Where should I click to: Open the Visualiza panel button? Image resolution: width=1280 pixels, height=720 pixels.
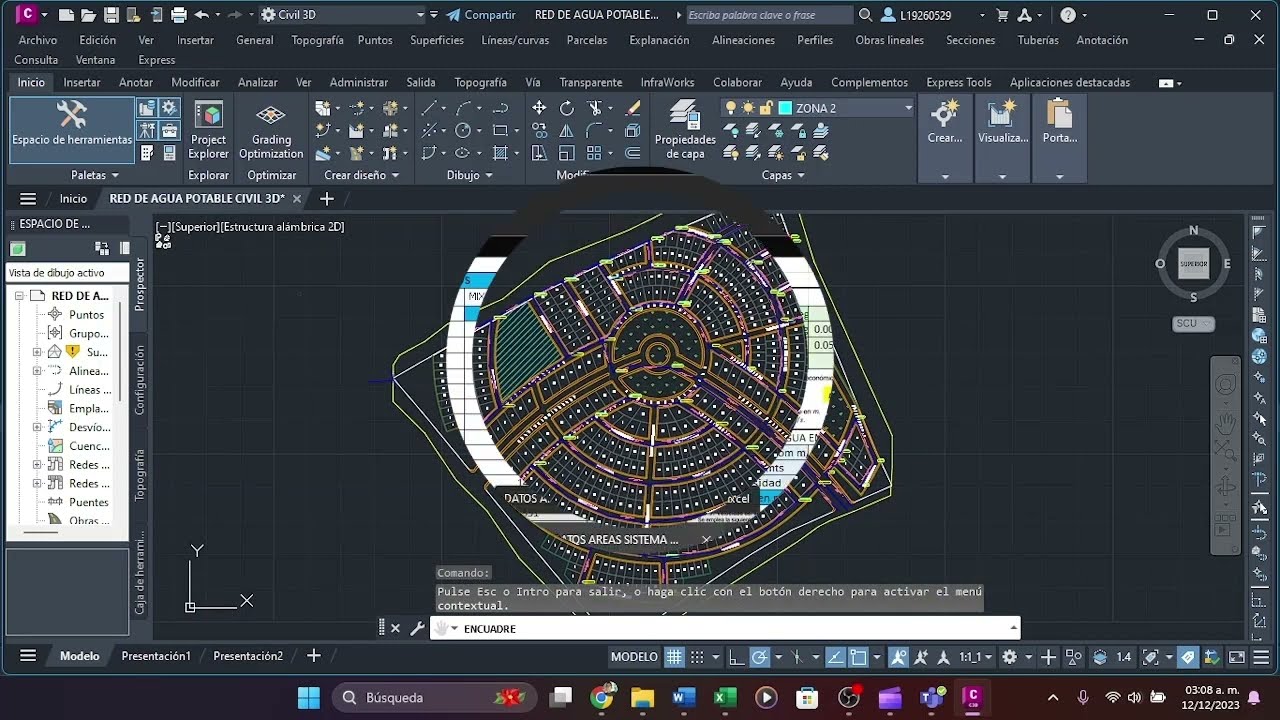(1002, 138)
